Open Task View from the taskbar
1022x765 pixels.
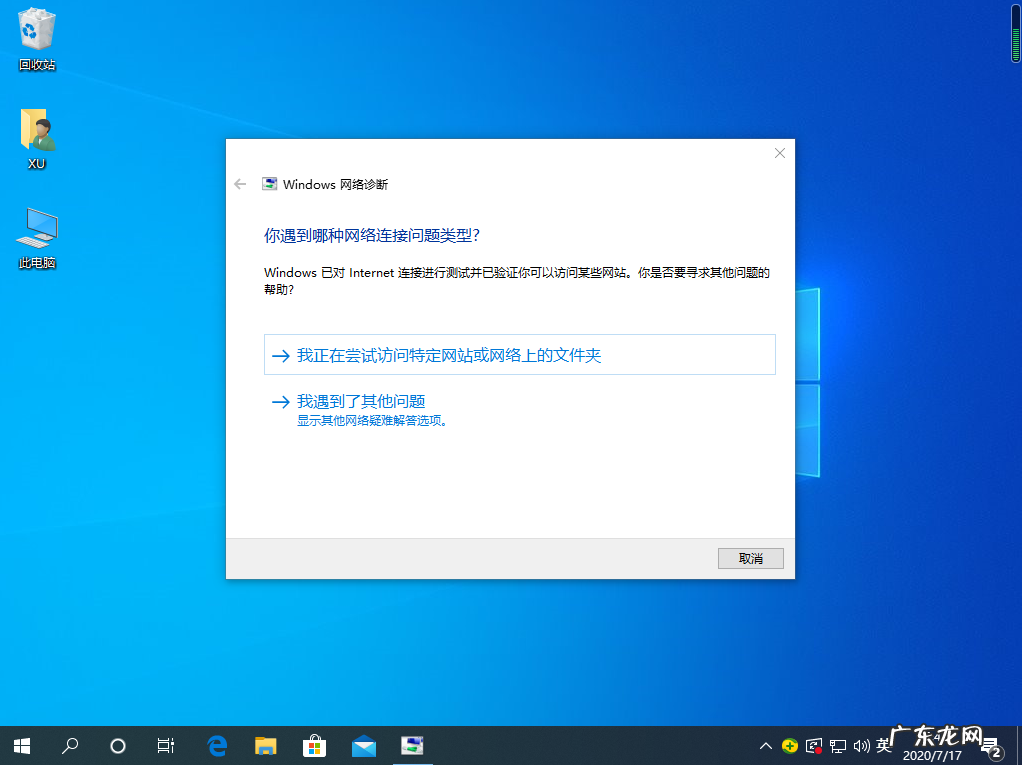pyautogui.click(x=165, y=746)
